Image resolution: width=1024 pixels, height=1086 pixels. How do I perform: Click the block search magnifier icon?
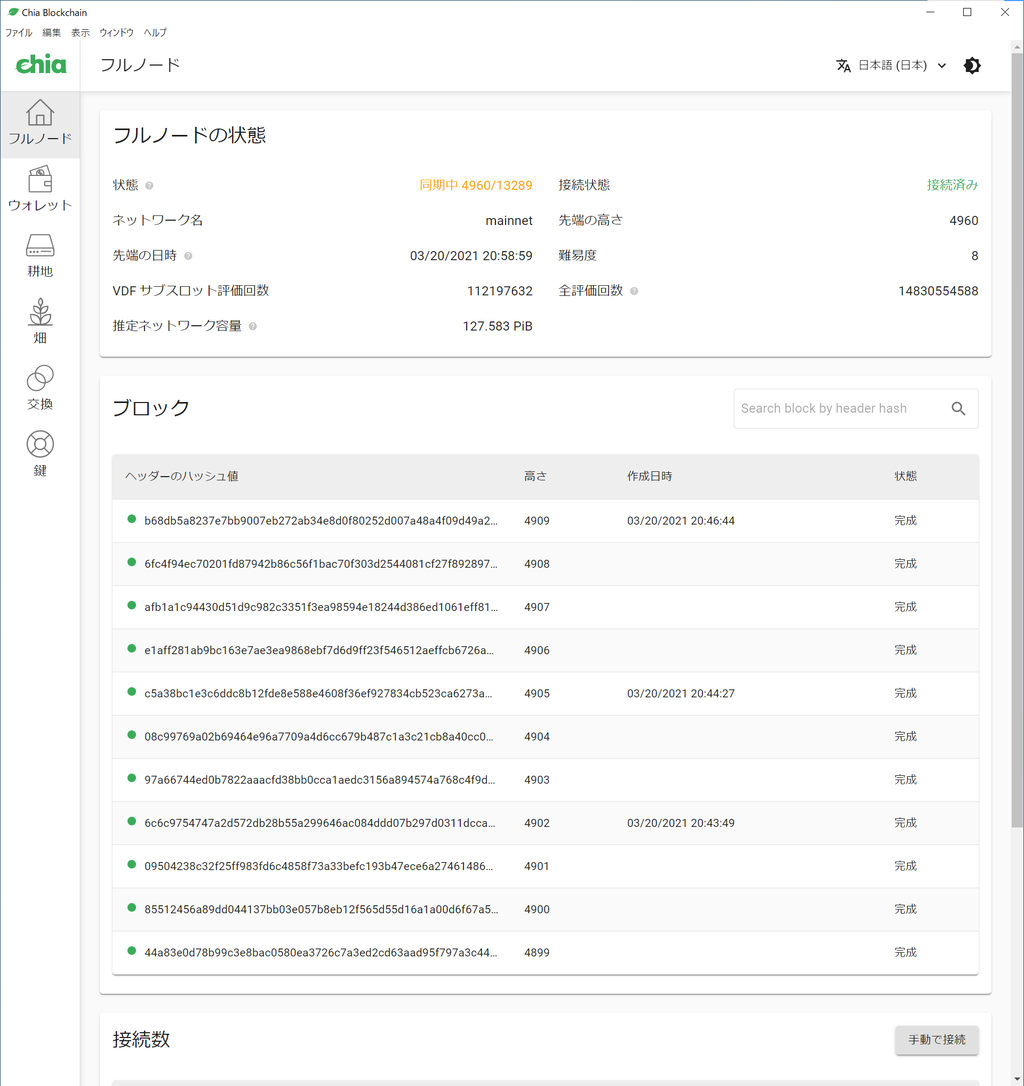(958, 409)
